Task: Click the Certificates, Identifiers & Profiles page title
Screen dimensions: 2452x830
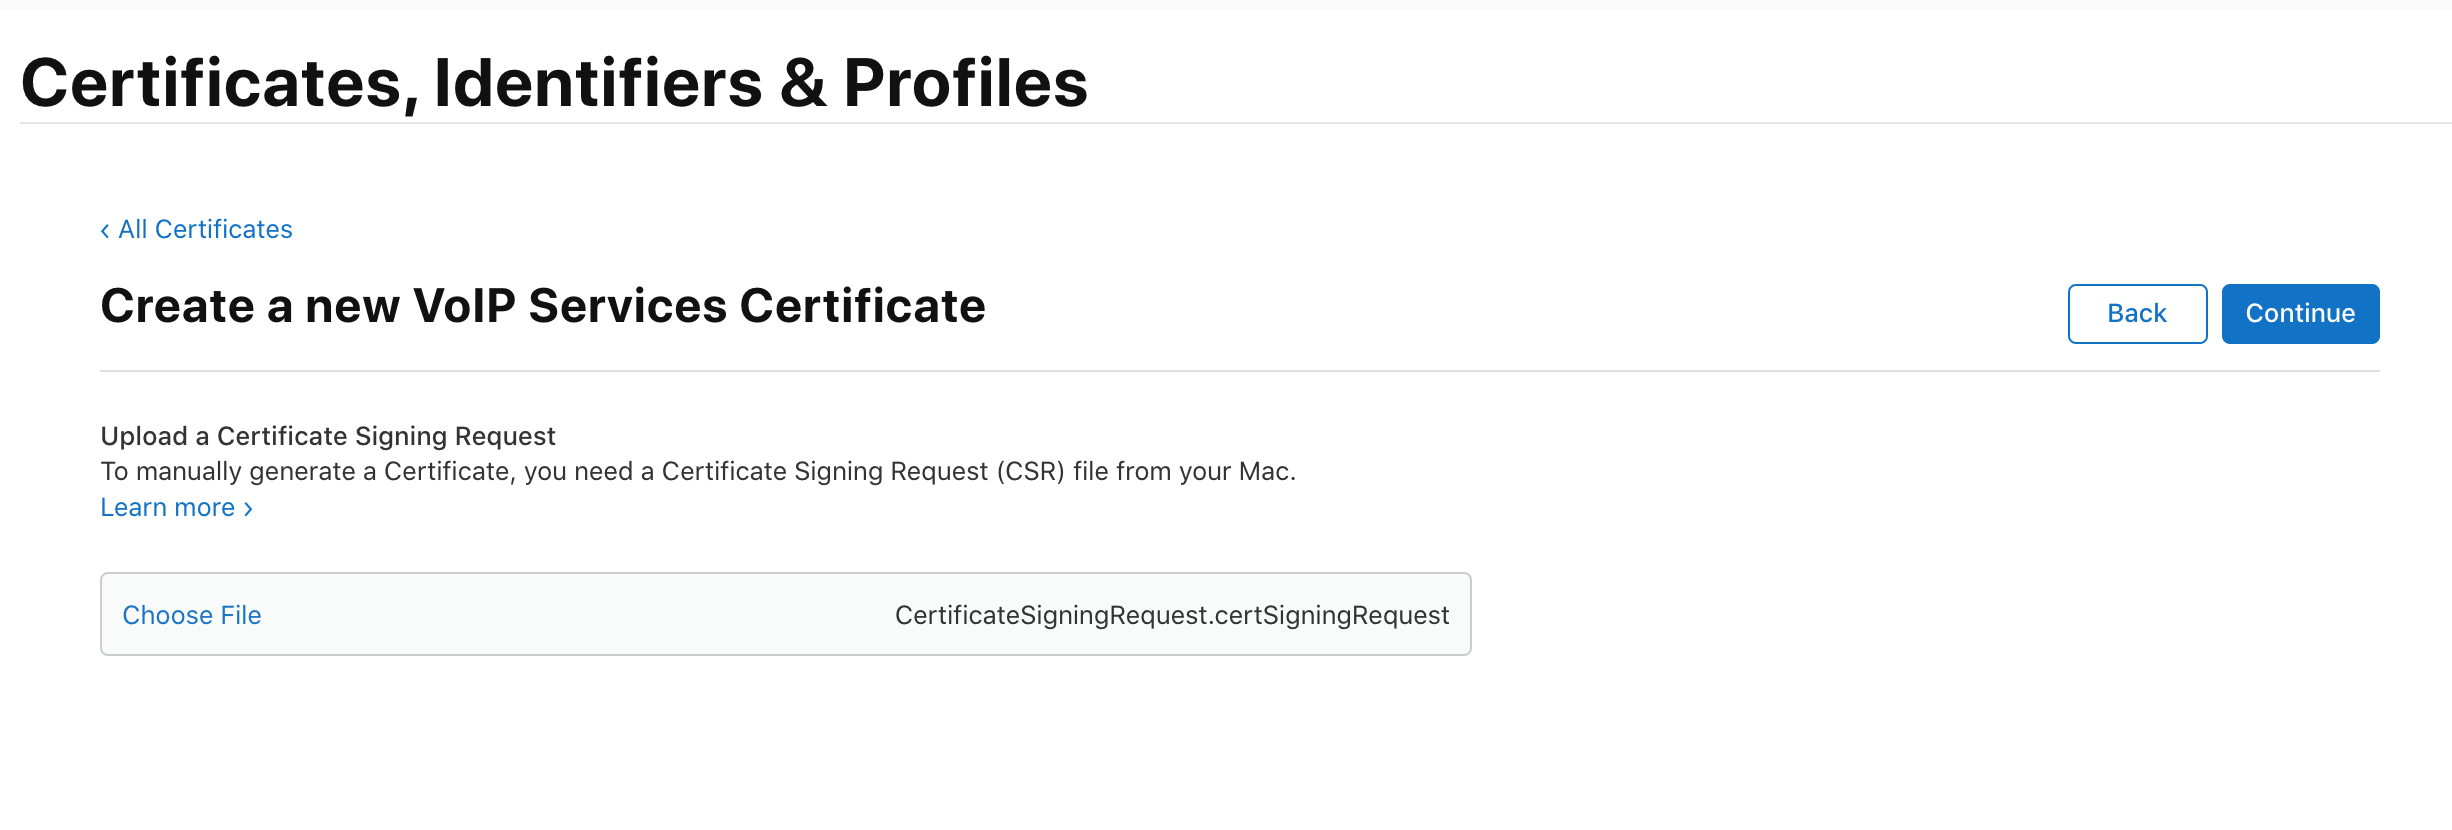Action: pyautogui.click(x=554, y=83)
